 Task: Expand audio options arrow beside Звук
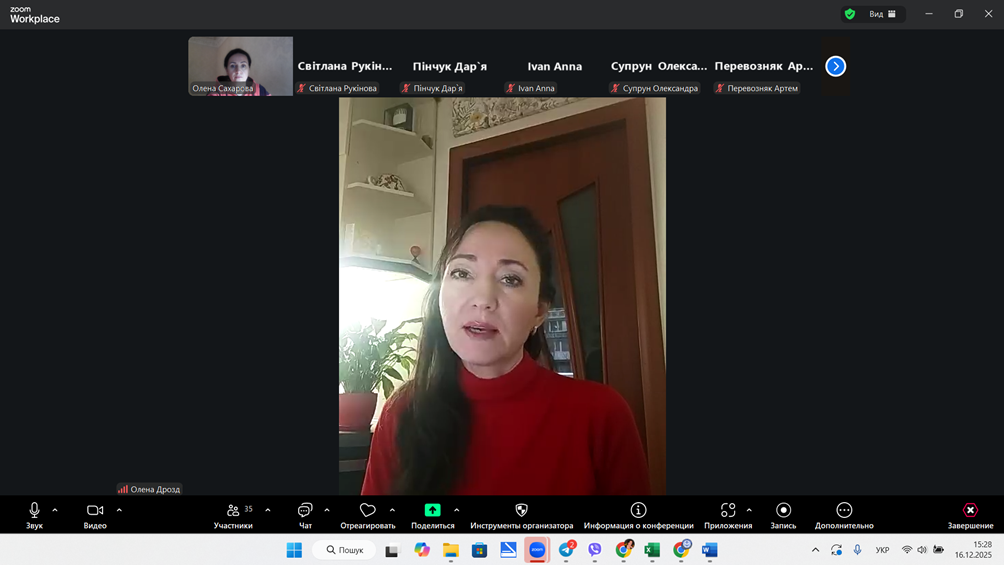coord(55,511)
